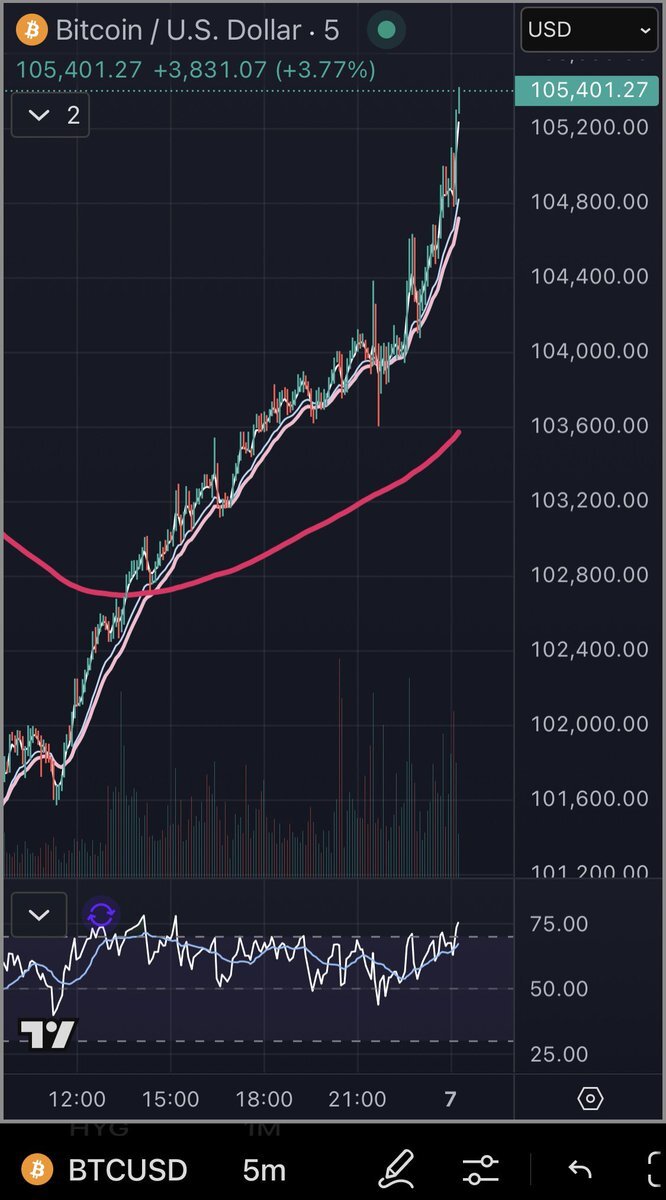Viewport: 666px width, 1200px height.
Task: Click the Bitcoin icon beside BTCUSD in bottom bar
Action: [x=39, y=1169]
